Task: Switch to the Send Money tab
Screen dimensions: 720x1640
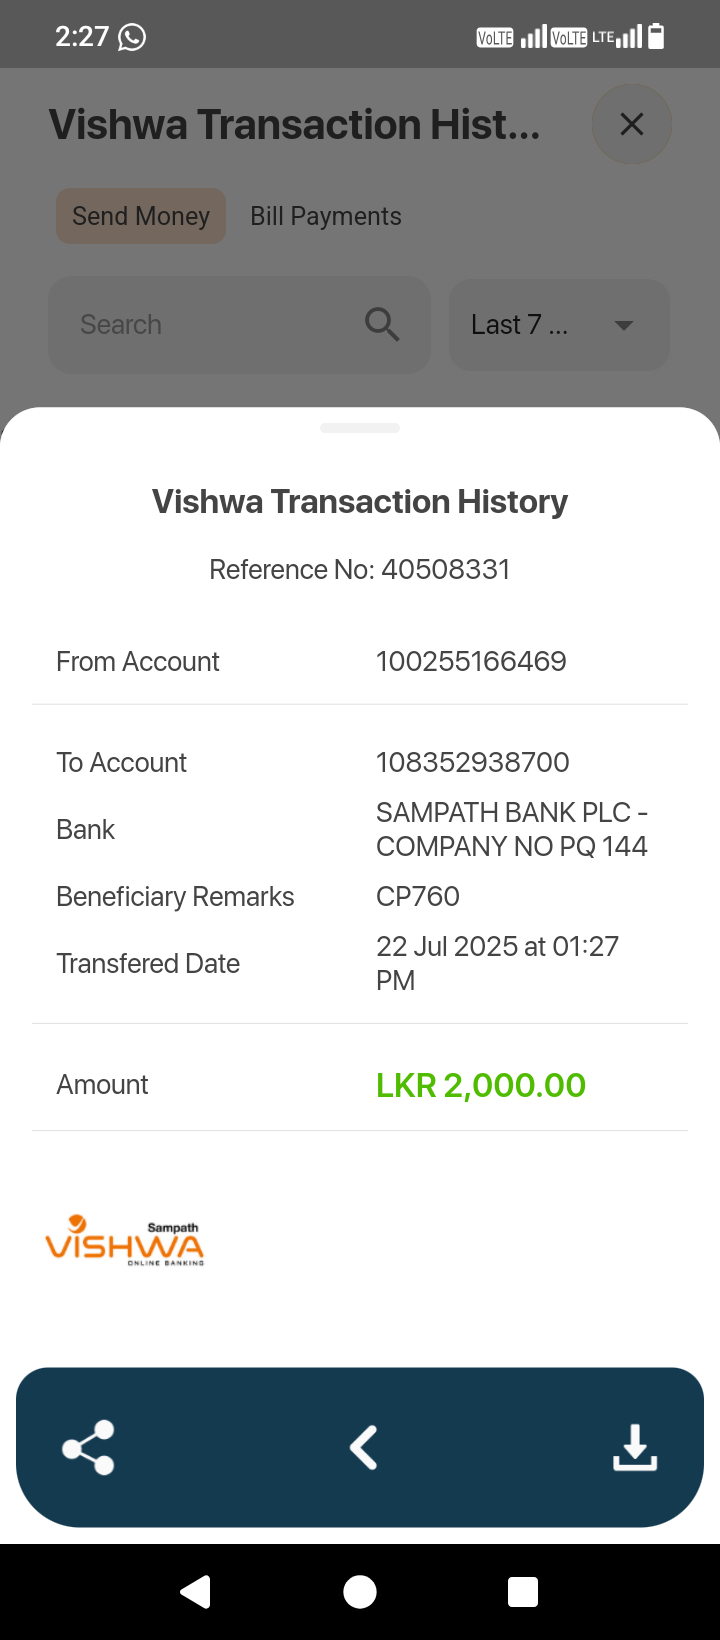Action: (141, 216)
